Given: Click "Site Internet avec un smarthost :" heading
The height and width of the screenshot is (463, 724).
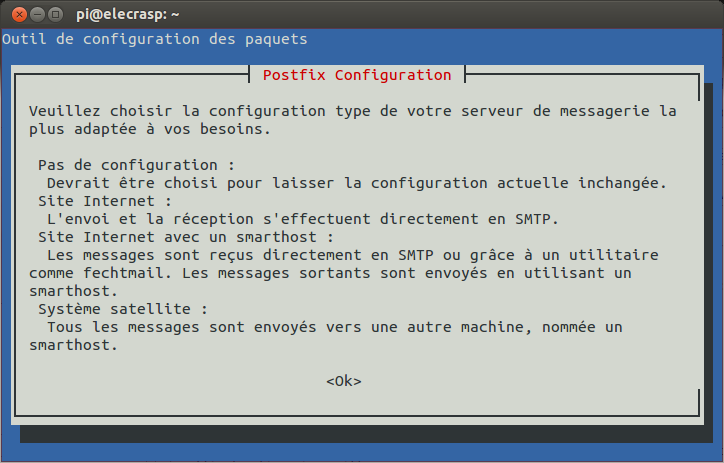Looking at the screenshot, I should pyautogui.click(x=184, y=237).
